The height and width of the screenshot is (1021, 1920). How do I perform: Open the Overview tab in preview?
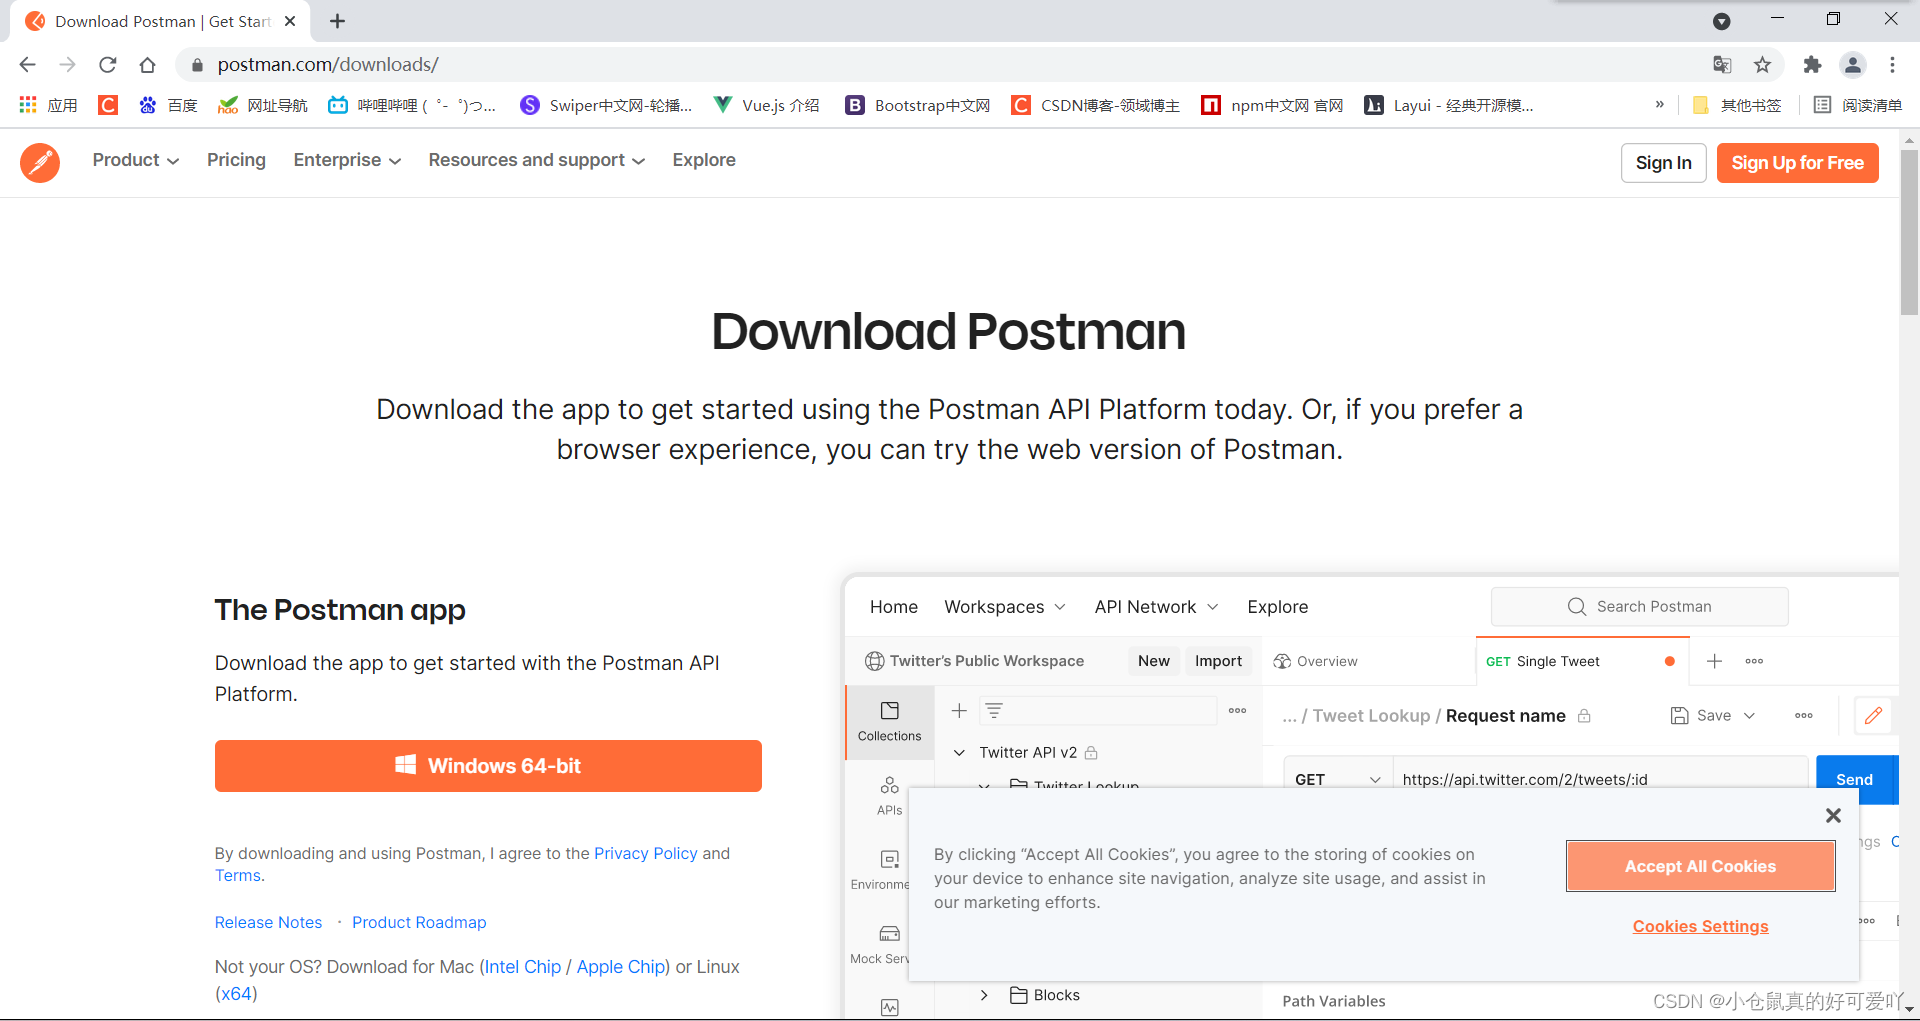(x=1316, y=661)
